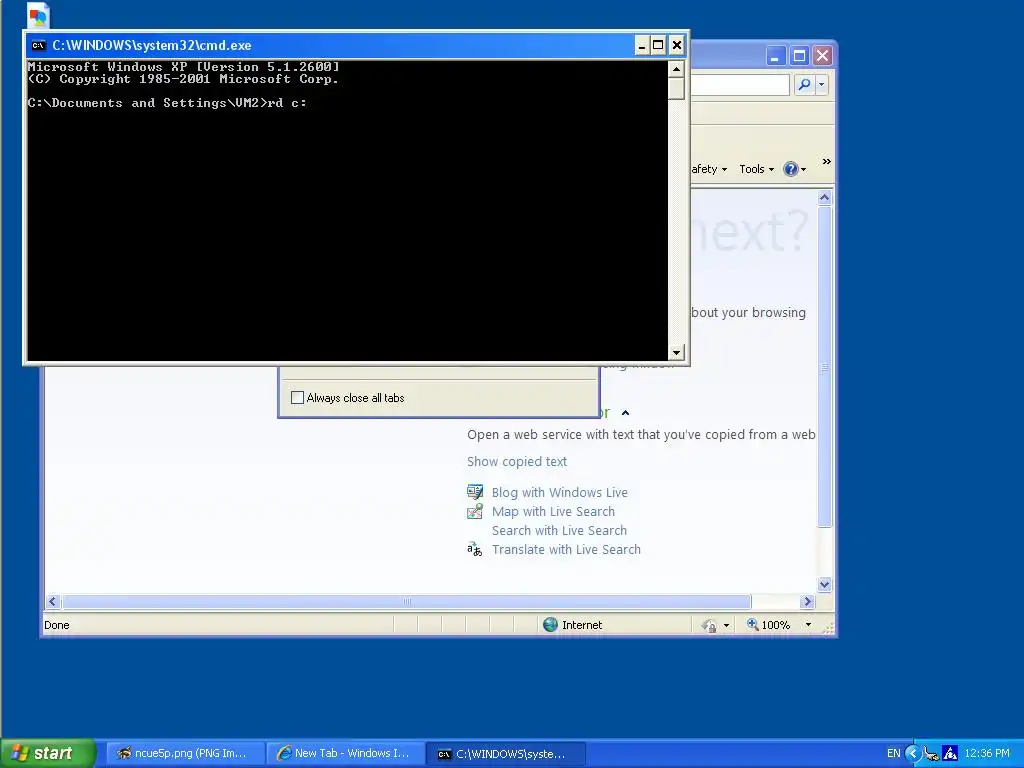Screen dimensions: 1024x768
Task: Click the rd c: command line text
Action: click(x=287, y=103)
